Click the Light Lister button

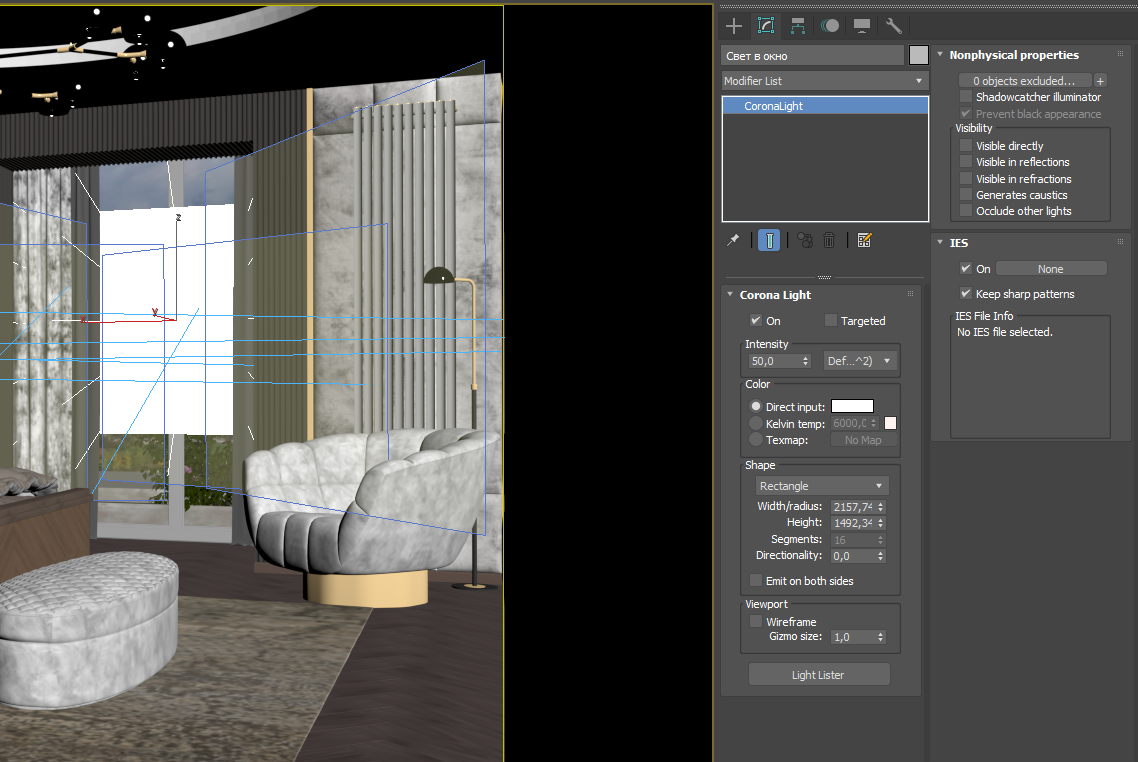pyautogui.click(x=819, y=675)
